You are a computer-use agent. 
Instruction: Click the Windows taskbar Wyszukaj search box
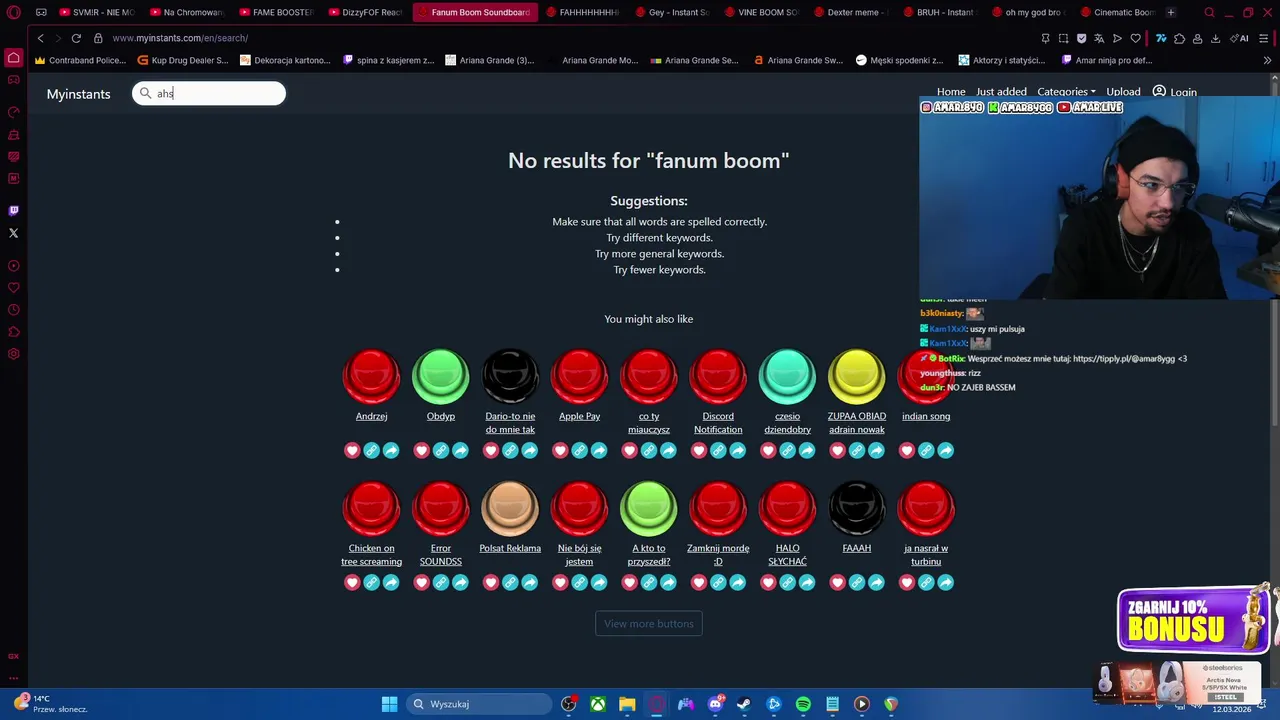tap(478, 704)
